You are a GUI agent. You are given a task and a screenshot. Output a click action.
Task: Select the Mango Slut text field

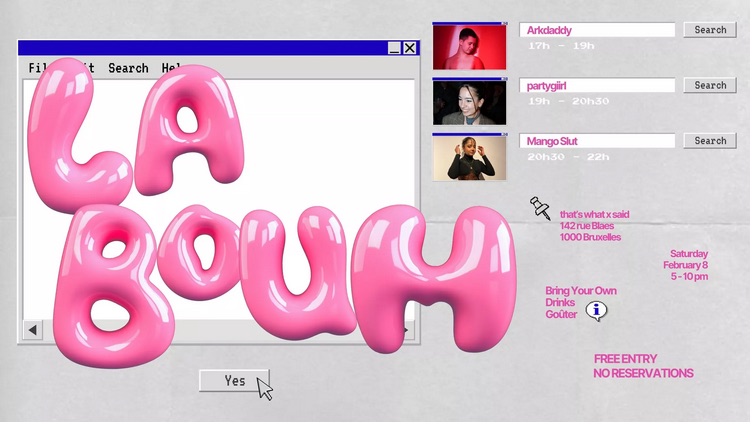[x=598, y=141]
